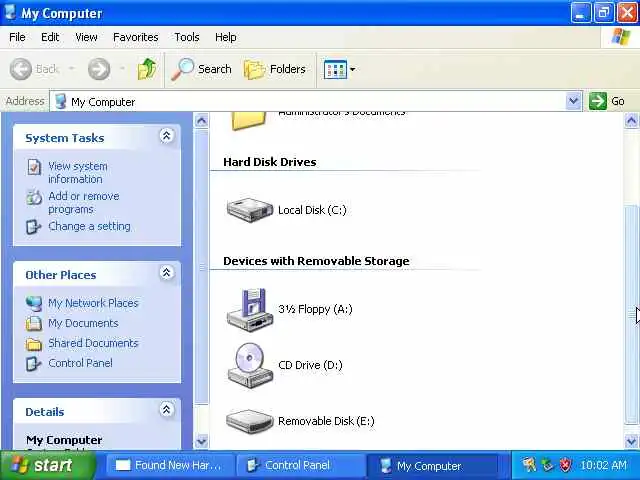Screen dimensions: 640x480
Task: Click the 3½ Floppy (A:) label
Action: click(x=315, y=309)
